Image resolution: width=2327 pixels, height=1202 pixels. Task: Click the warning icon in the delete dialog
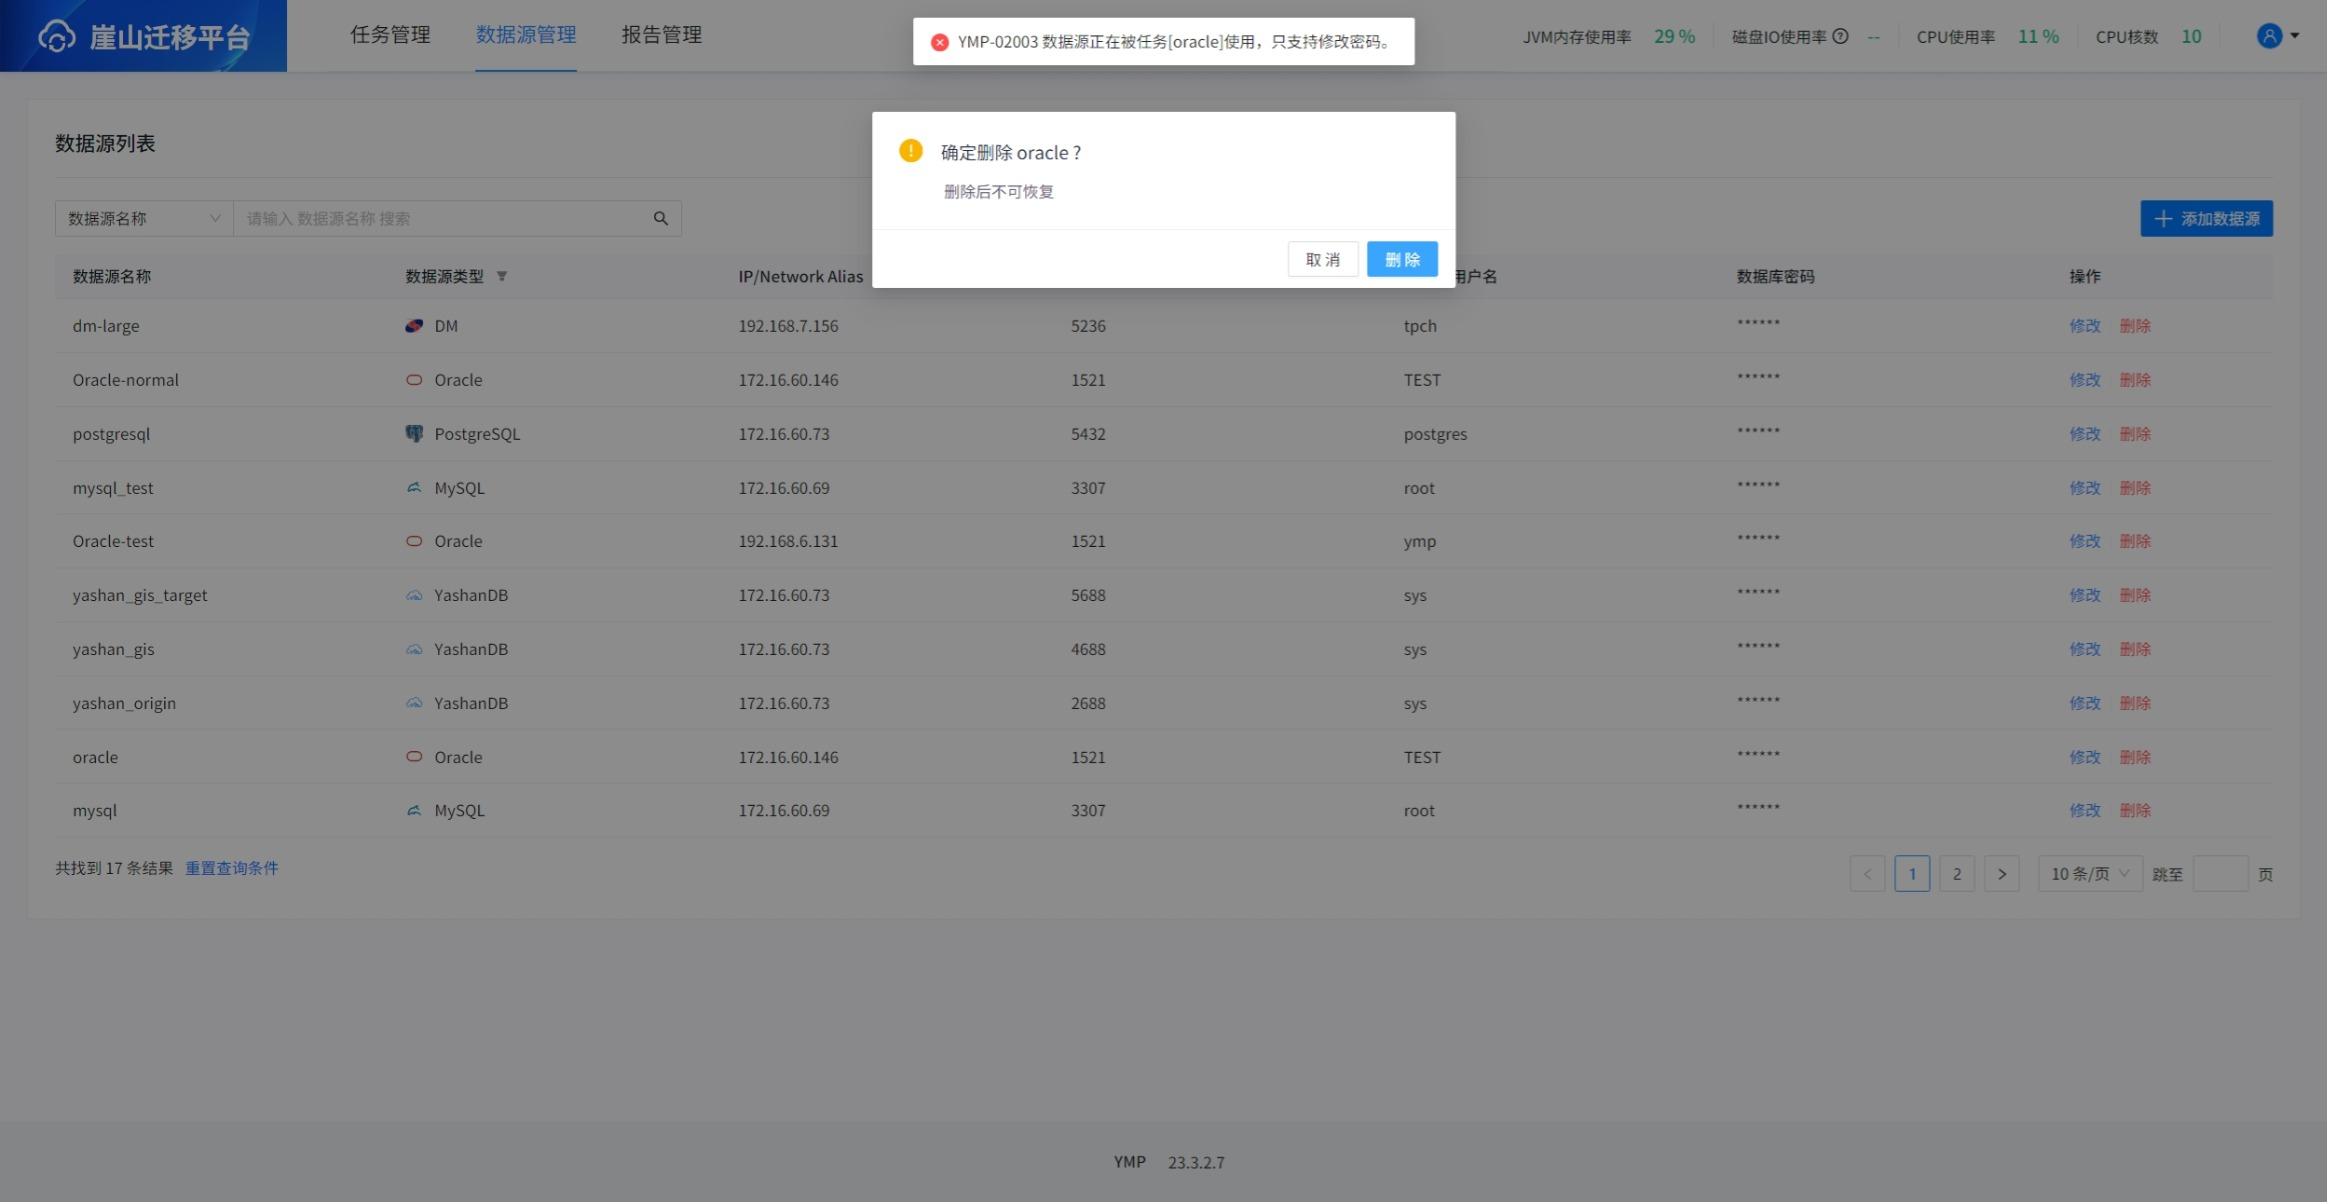click(911, 151)
